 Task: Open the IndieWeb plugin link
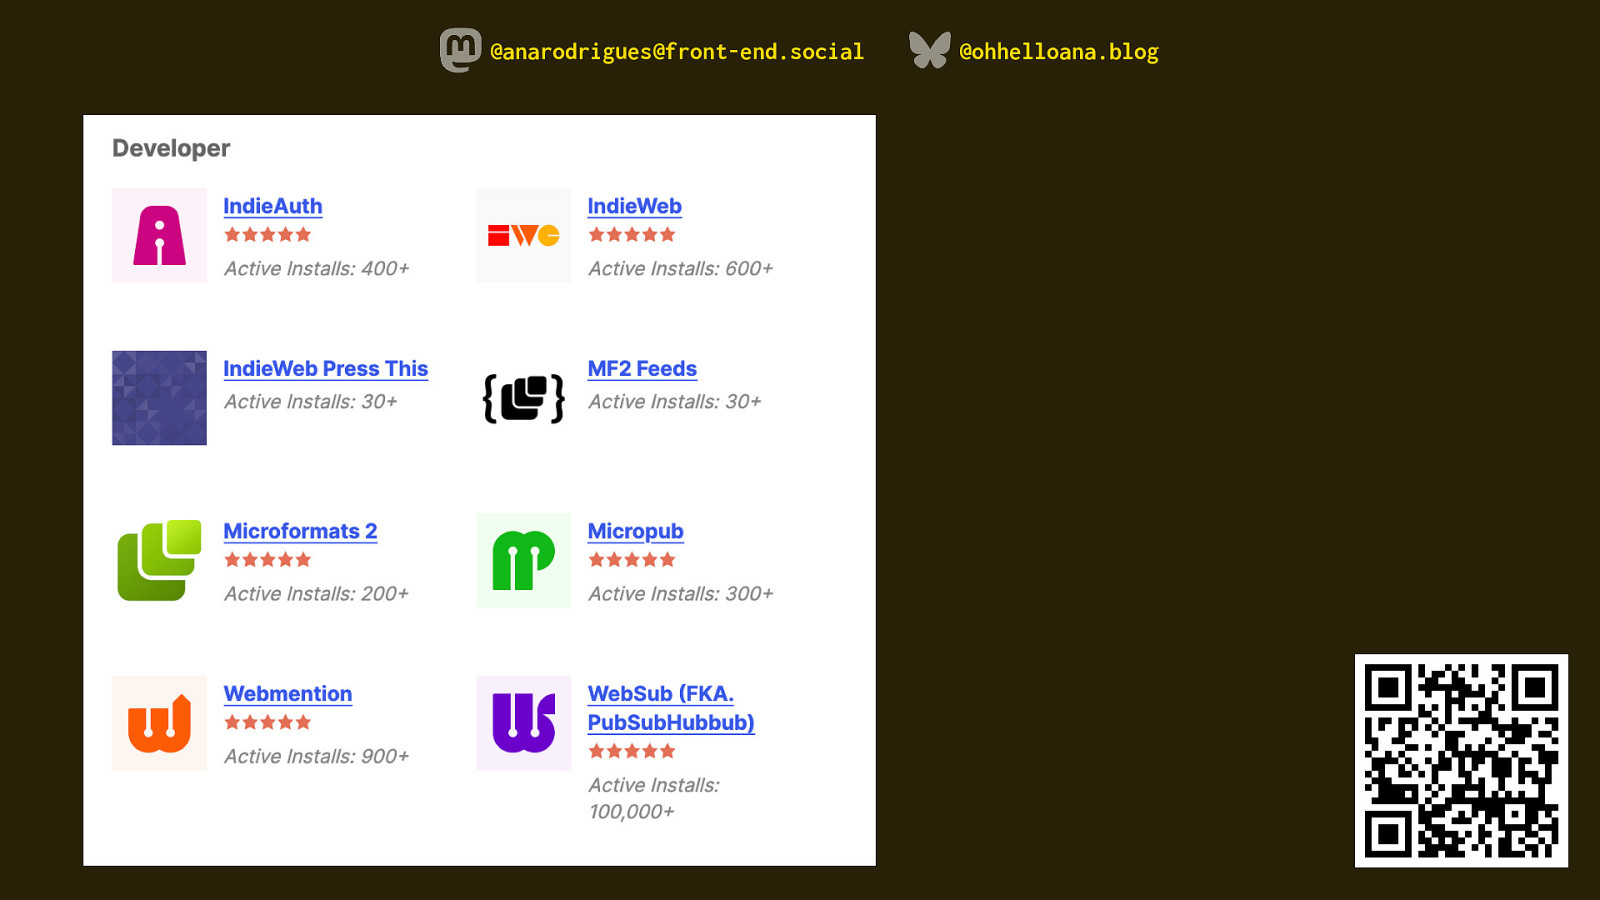635,206
